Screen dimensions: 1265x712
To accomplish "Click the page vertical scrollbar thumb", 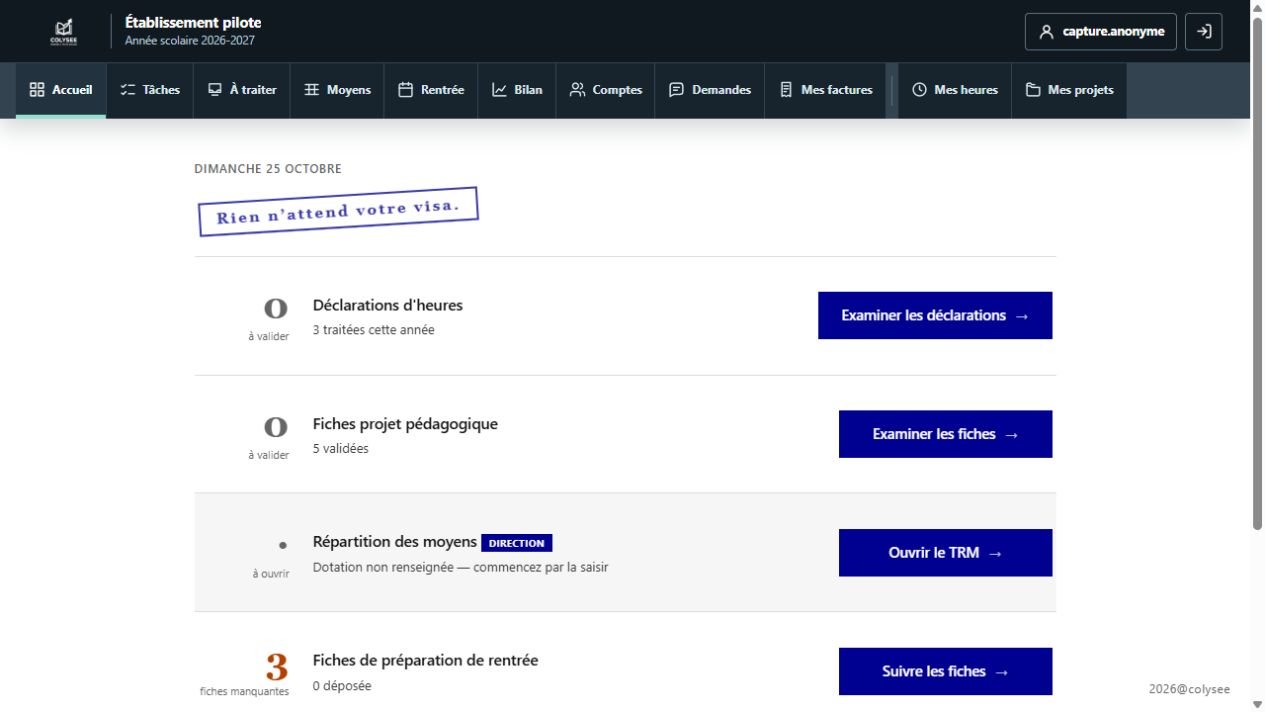I will tap(1257, 272).
